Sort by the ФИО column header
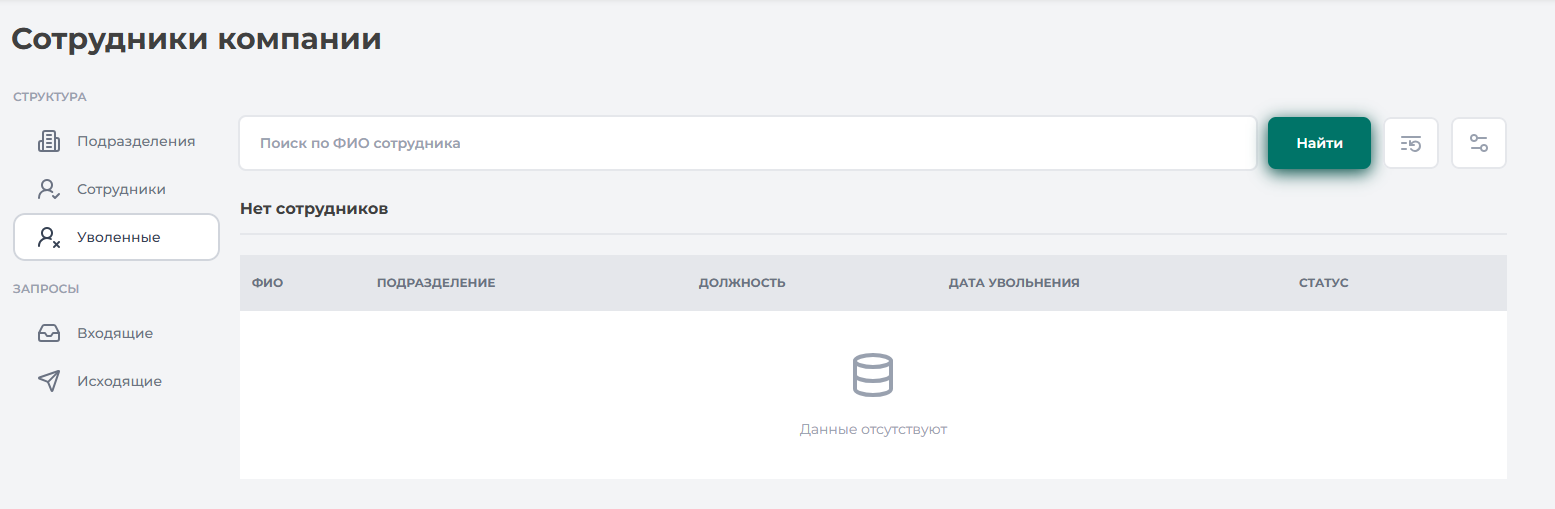The width and height of the screenshot is (1555, 509). coord(267,283)
